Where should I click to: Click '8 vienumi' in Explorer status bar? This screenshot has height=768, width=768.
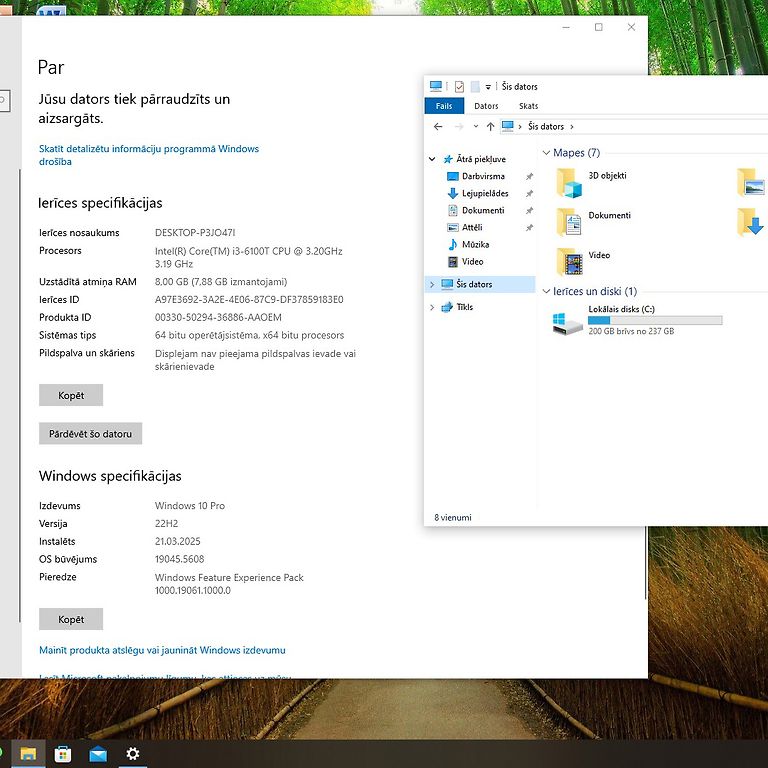click(x=453, y=517)
